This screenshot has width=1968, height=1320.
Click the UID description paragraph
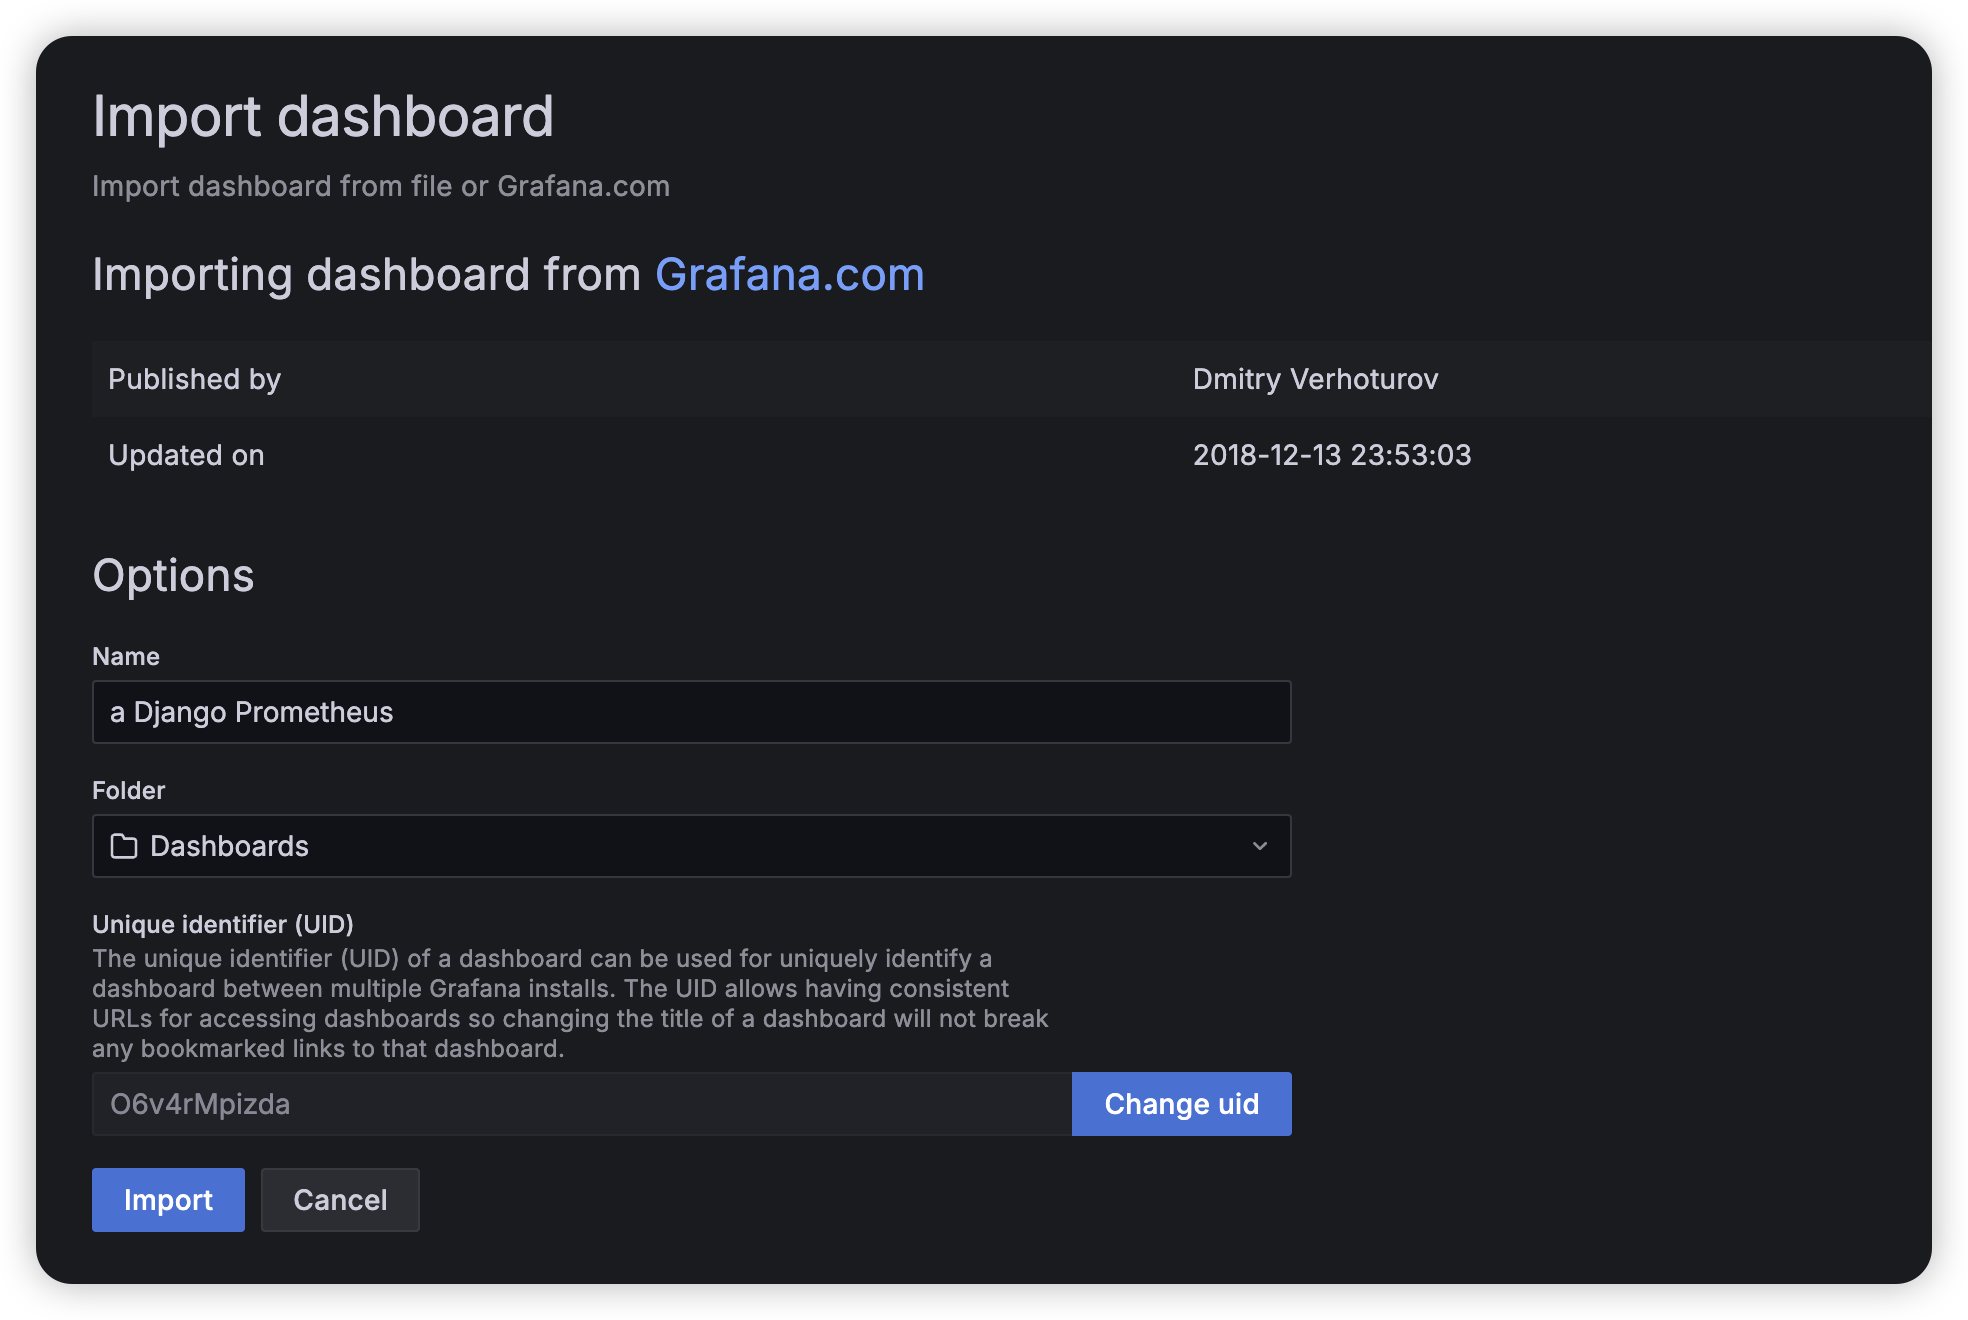click(570, 1003)
